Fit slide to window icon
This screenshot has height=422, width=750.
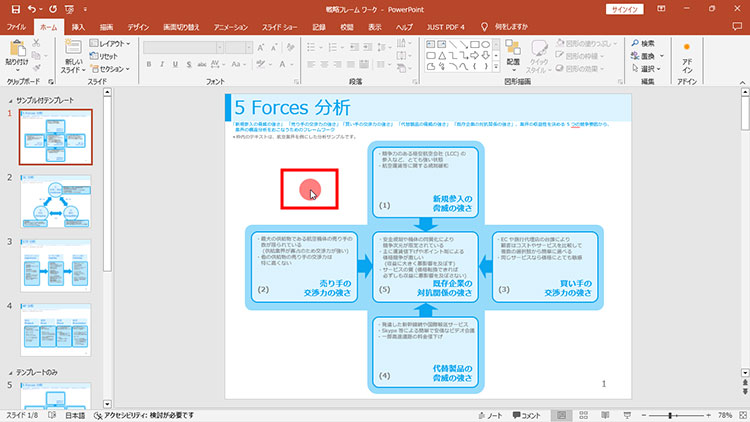[x=740, y=415]
